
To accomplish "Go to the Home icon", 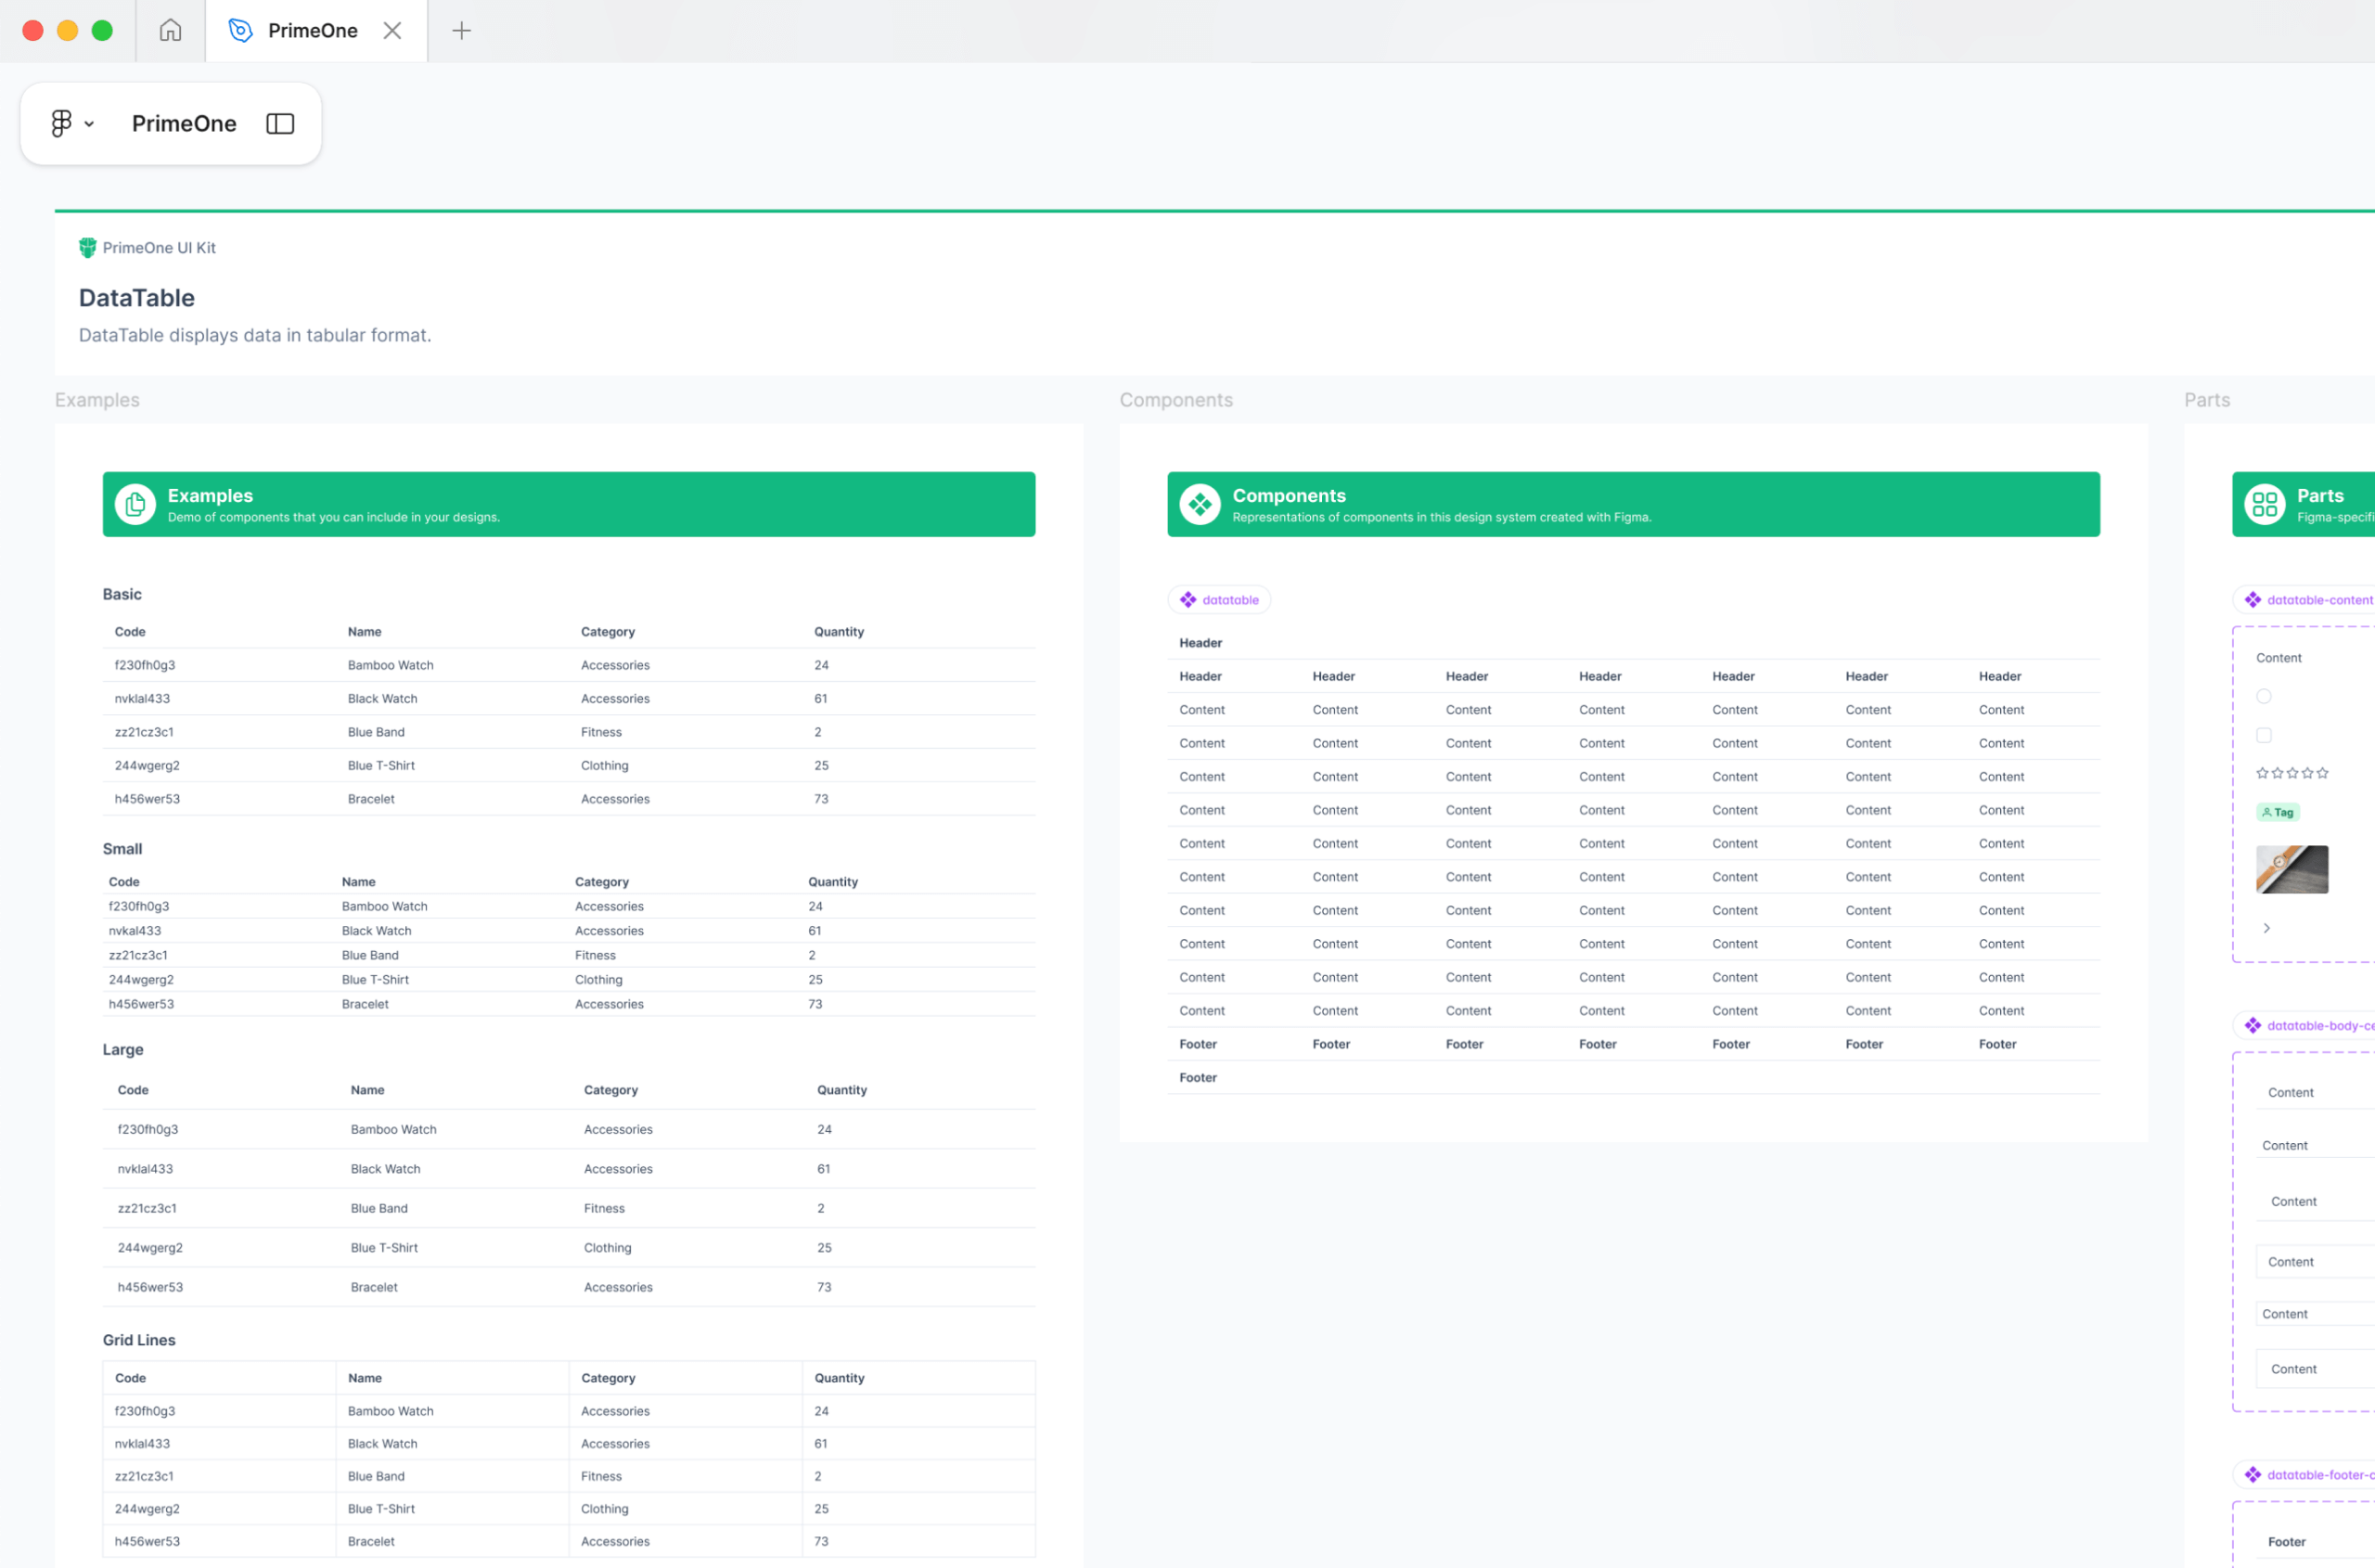I will click(170, 30).
